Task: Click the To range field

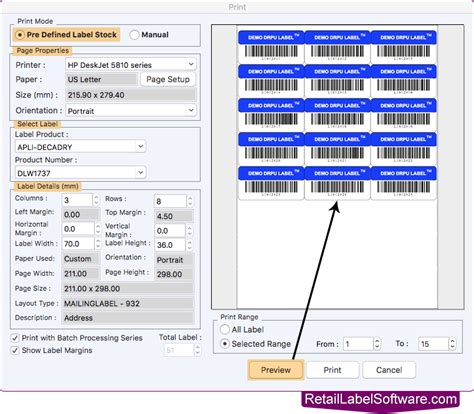Action: click(433, 344)
